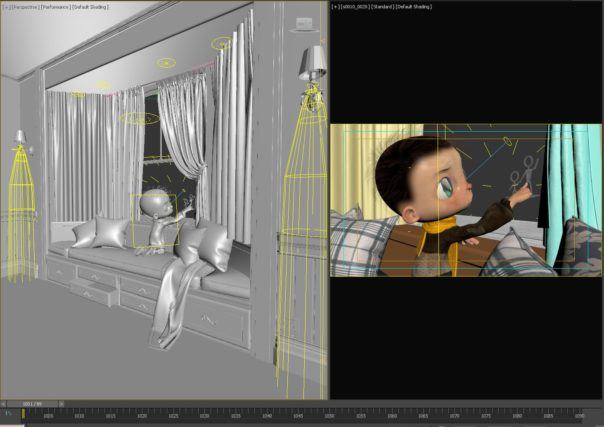Step back with time slider left arrow
This screenshot has width=604, height=427.
click(x=3, y=404)
